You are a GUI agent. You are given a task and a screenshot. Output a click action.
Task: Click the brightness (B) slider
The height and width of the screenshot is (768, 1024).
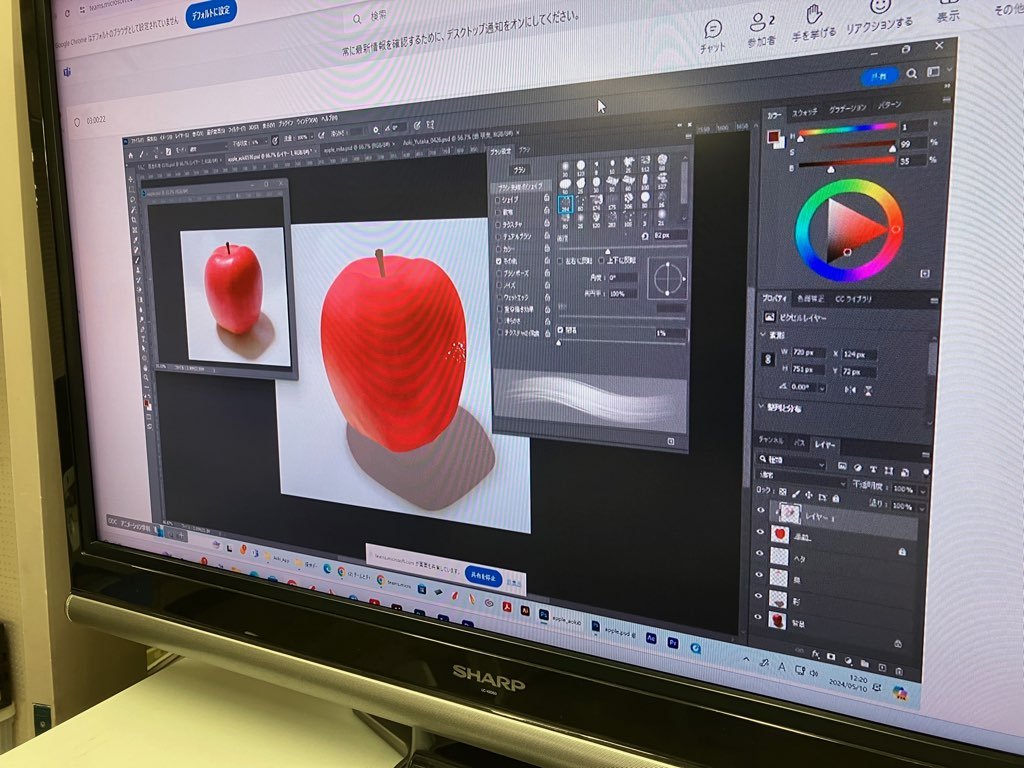click(846, 163)
